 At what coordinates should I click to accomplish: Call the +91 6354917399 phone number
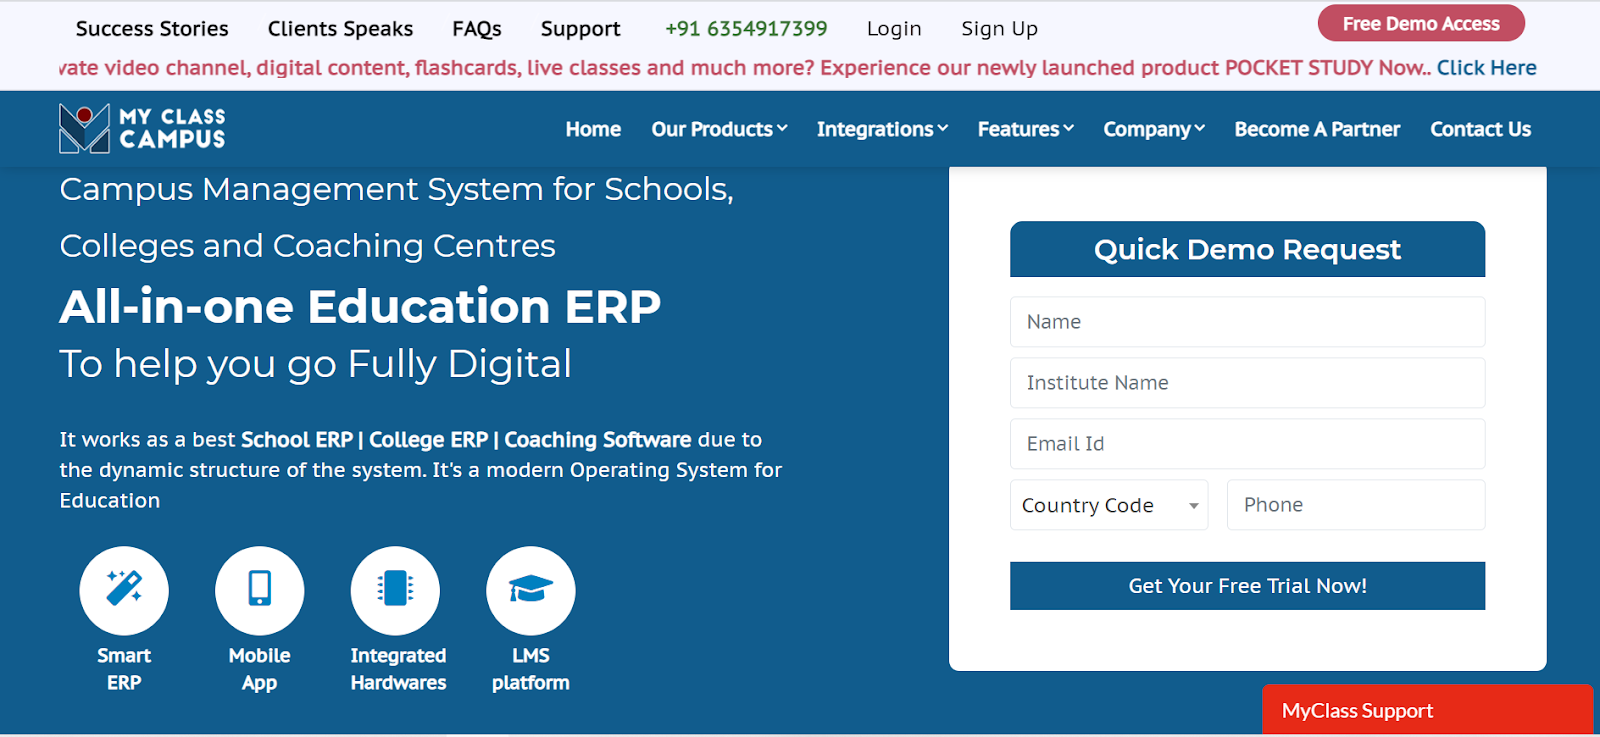pyautogui.click(x=746, y=29)
